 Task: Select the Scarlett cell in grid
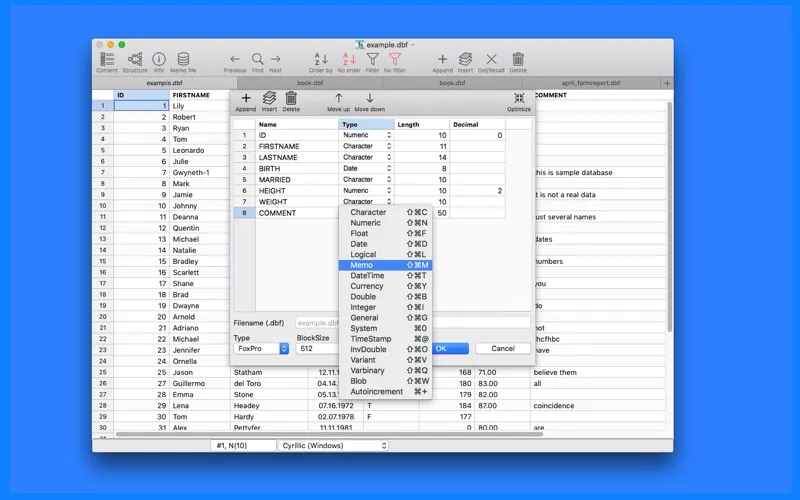pyautogui.click(x=199, y=272)
